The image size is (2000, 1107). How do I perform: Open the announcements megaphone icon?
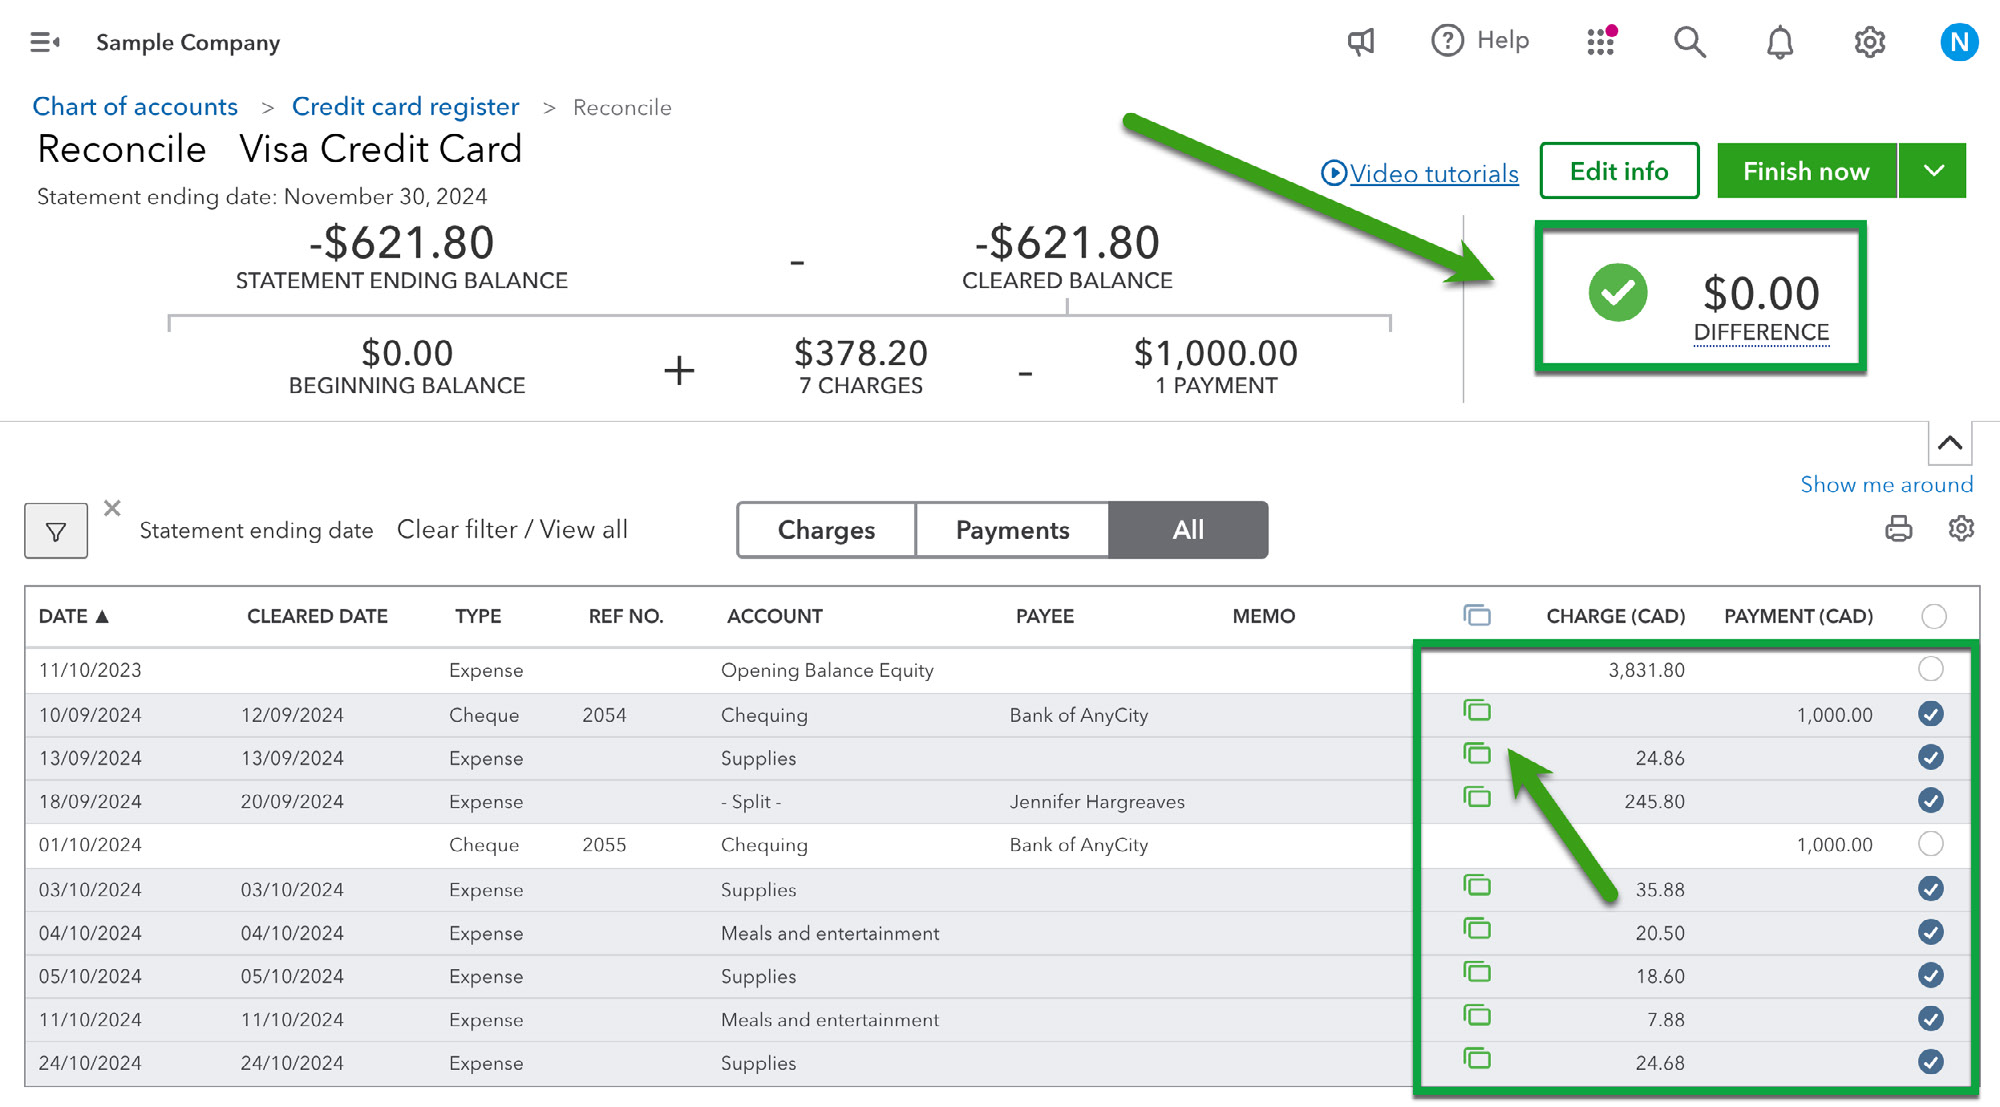tap(1361, 41)
